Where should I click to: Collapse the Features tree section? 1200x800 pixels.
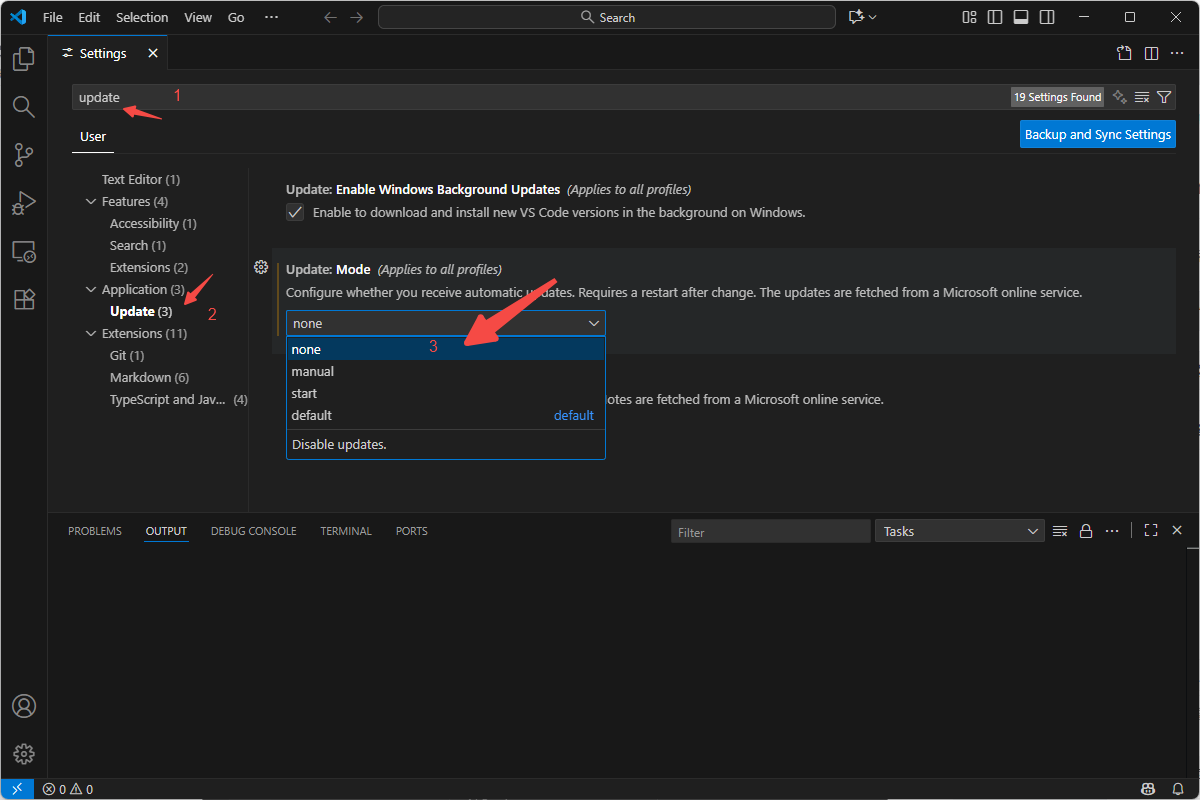[x=92, y=202]
